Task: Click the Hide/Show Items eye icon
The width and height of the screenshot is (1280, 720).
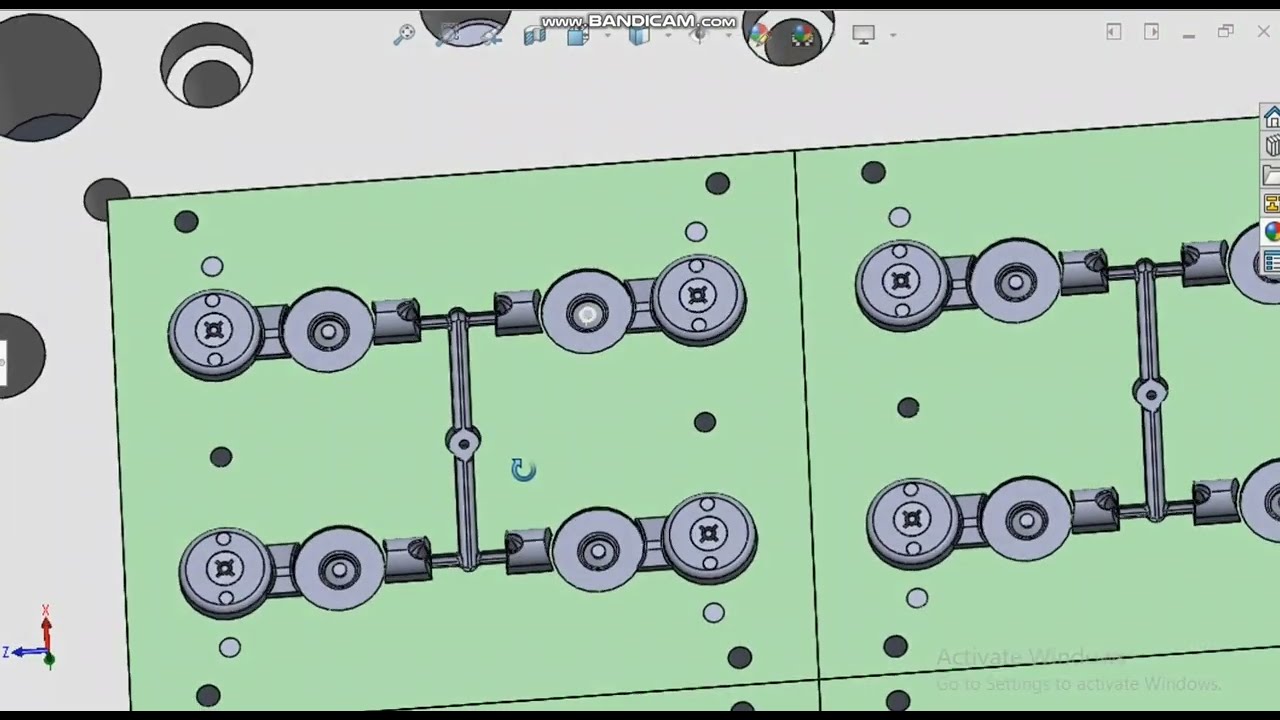Action: [x=699, y=35]
